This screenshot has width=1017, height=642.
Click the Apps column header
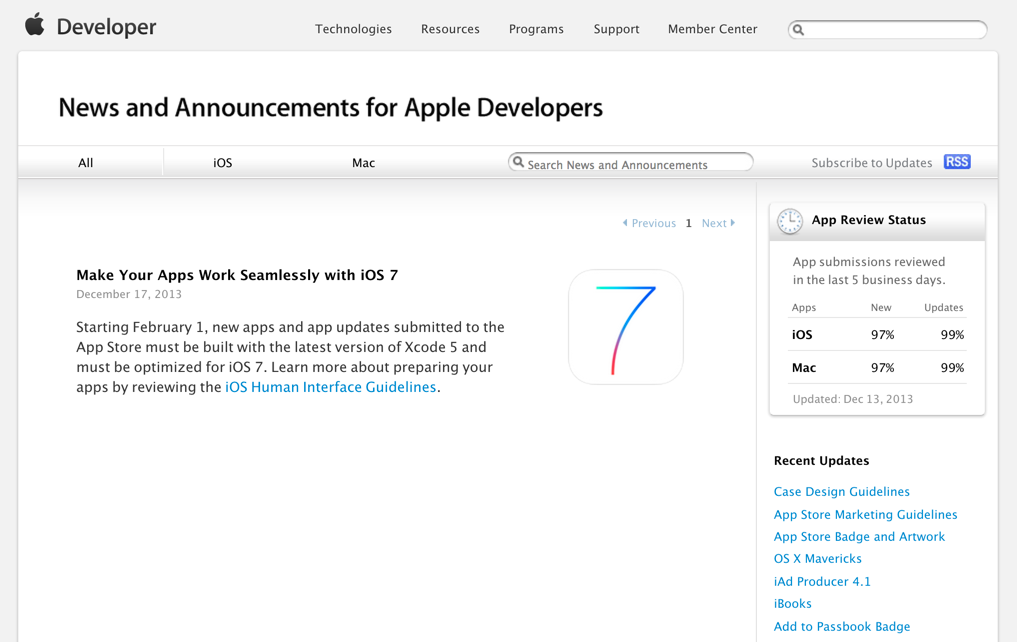point(804,307)
